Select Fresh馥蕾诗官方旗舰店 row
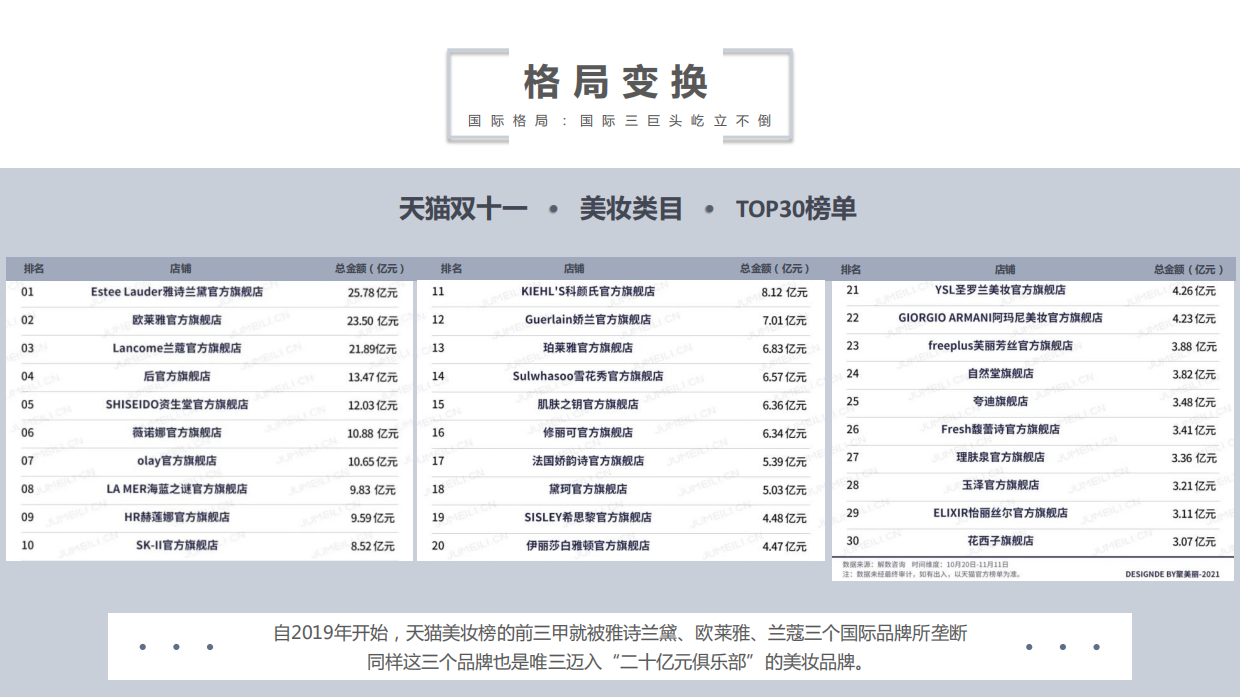Viewport: 1240px width, 697px height. point(1032,430)
